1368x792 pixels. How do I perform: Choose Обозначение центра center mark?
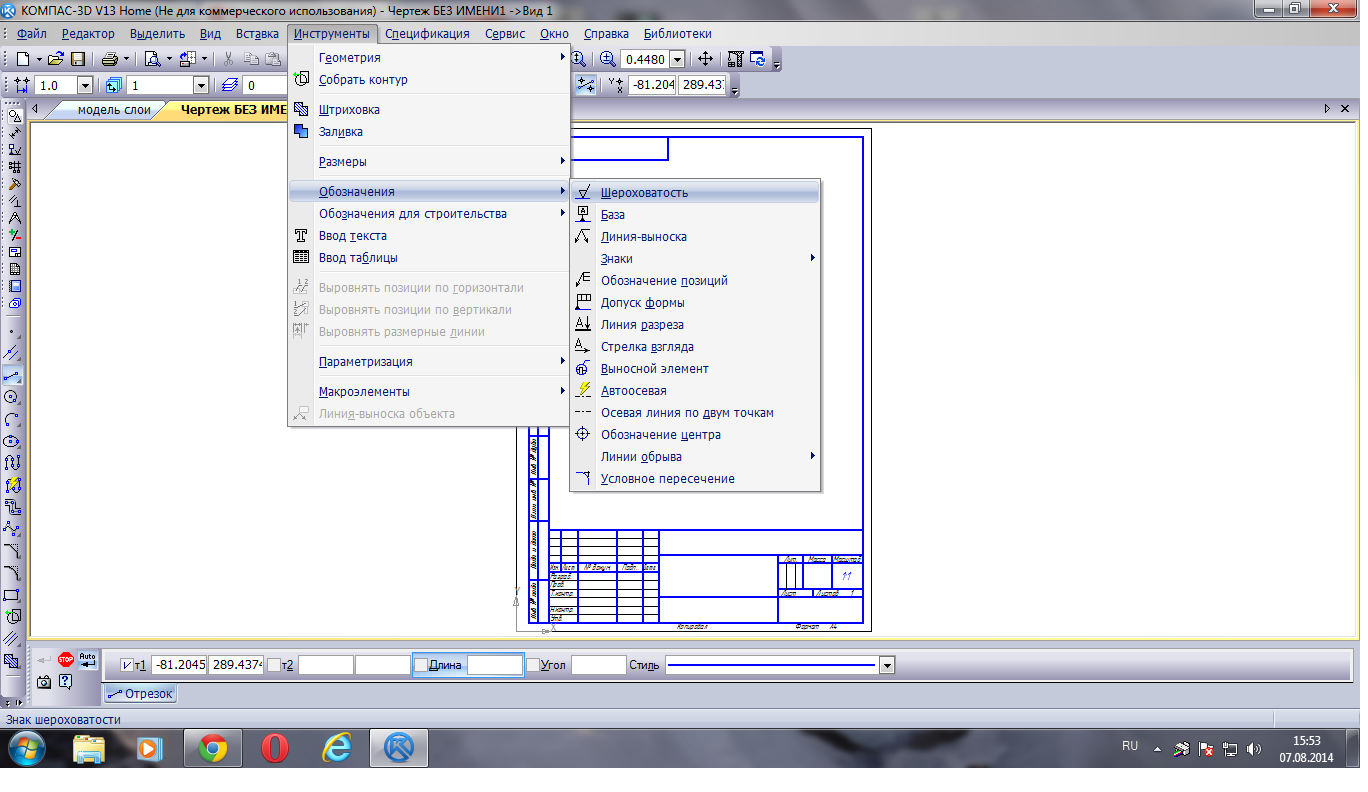point(695,435)
